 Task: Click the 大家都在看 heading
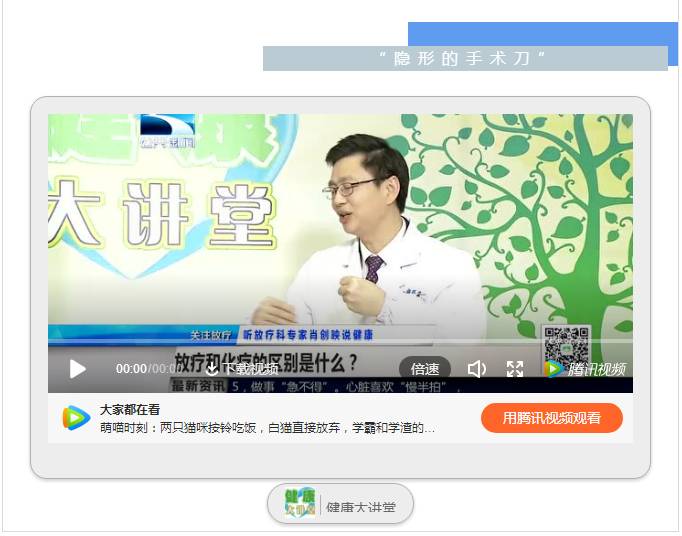130,409
